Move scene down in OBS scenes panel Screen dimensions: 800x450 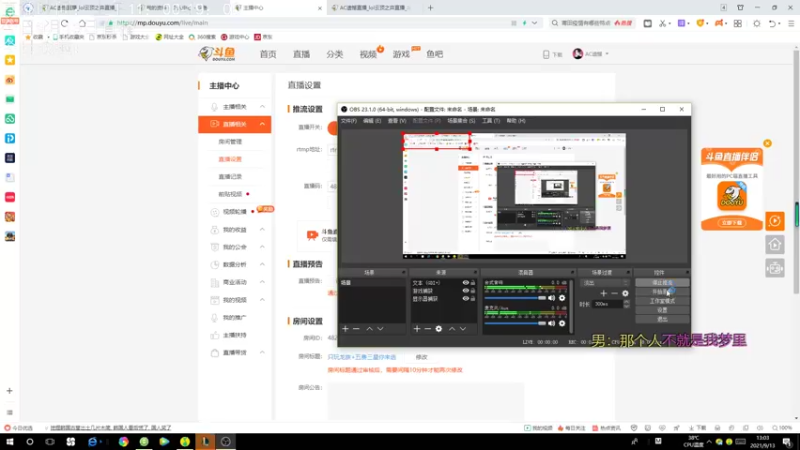380,329
